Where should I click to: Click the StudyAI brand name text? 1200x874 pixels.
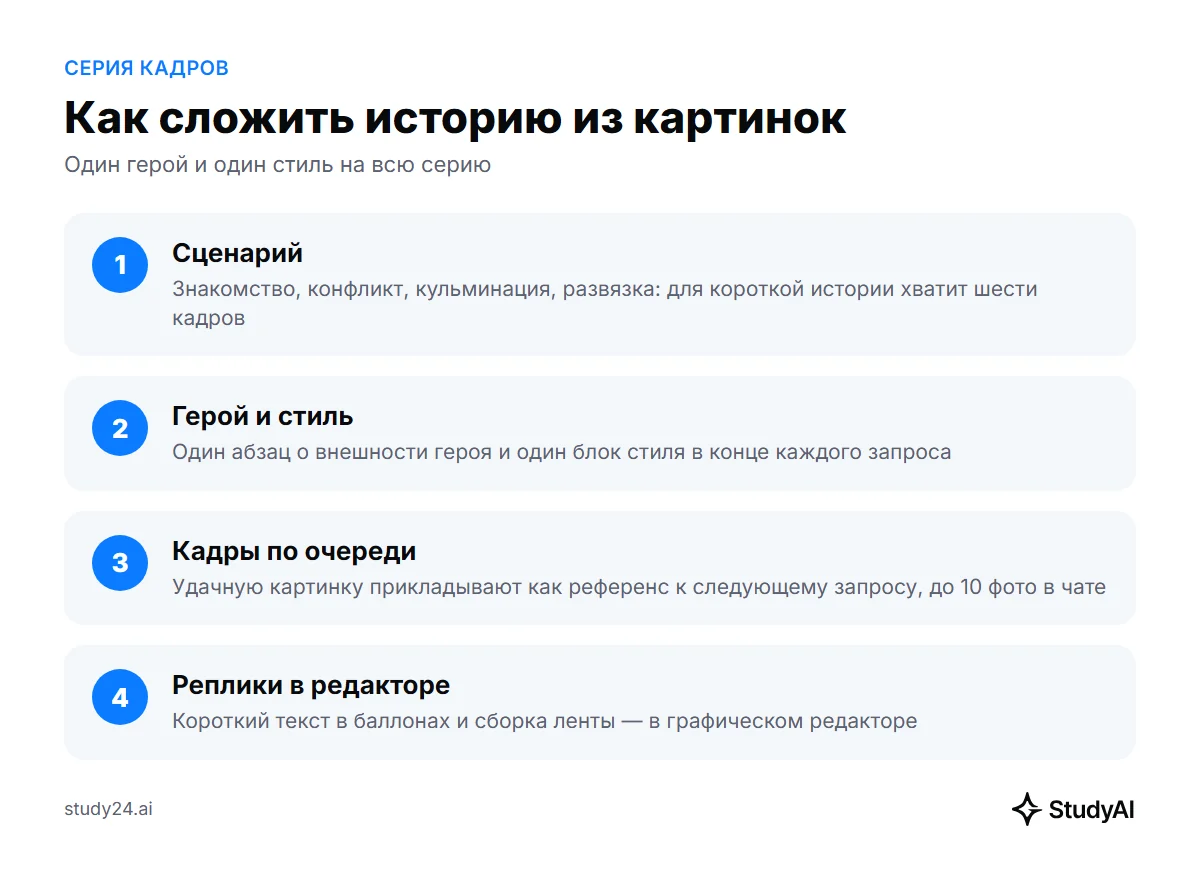pyautogui.click(x=1091, y=810)
